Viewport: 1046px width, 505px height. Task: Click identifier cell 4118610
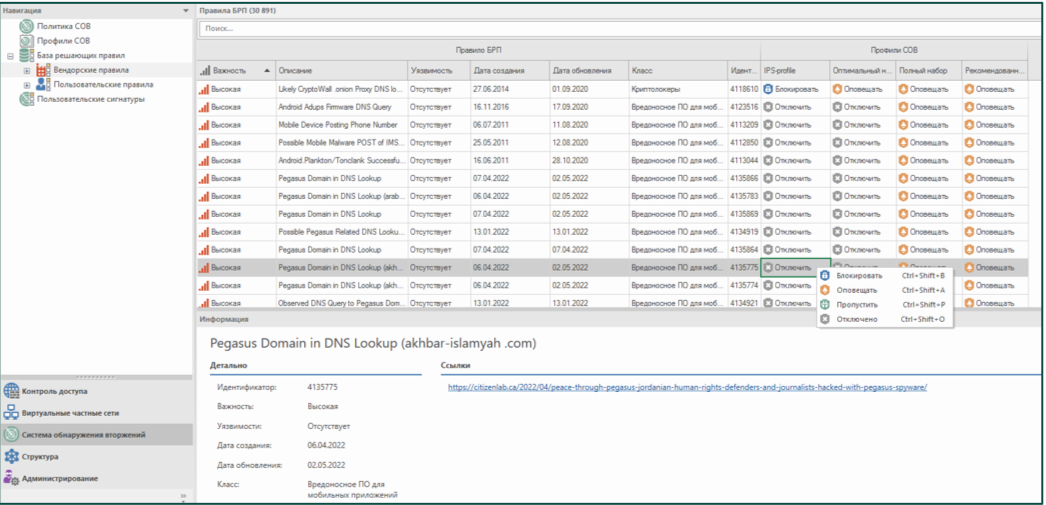coord(744,89)
